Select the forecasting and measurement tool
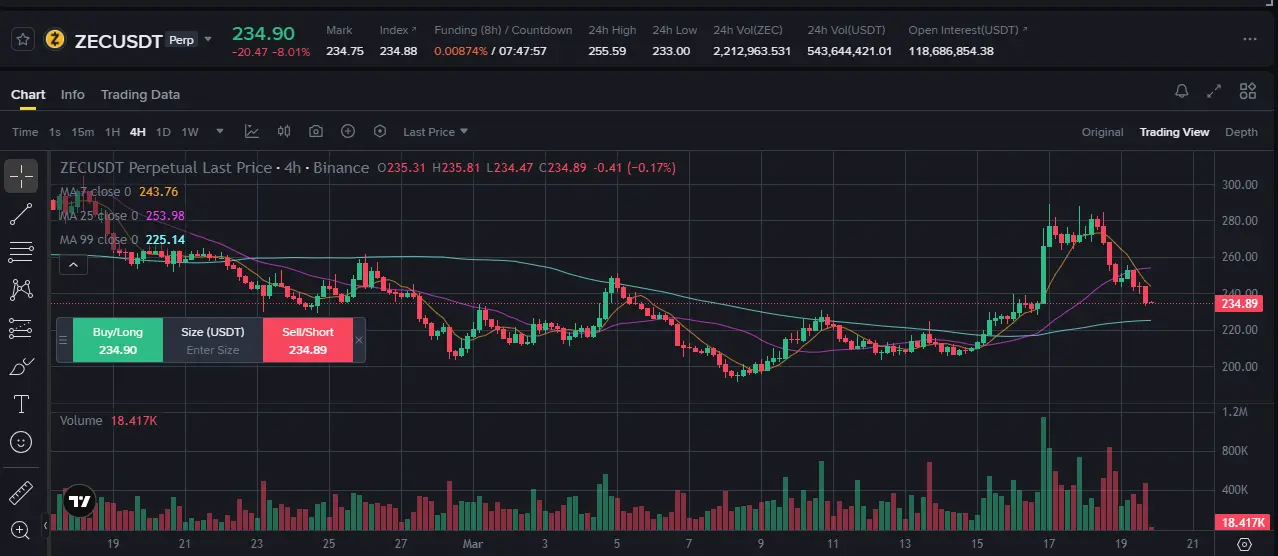The height and width of the screenshot is (556, 1278). (x=21, y=327)
